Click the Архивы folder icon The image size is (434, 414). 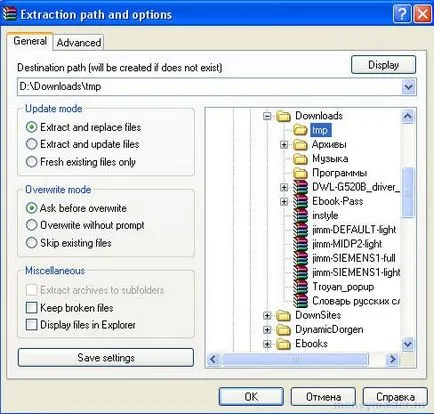(300, 144)
